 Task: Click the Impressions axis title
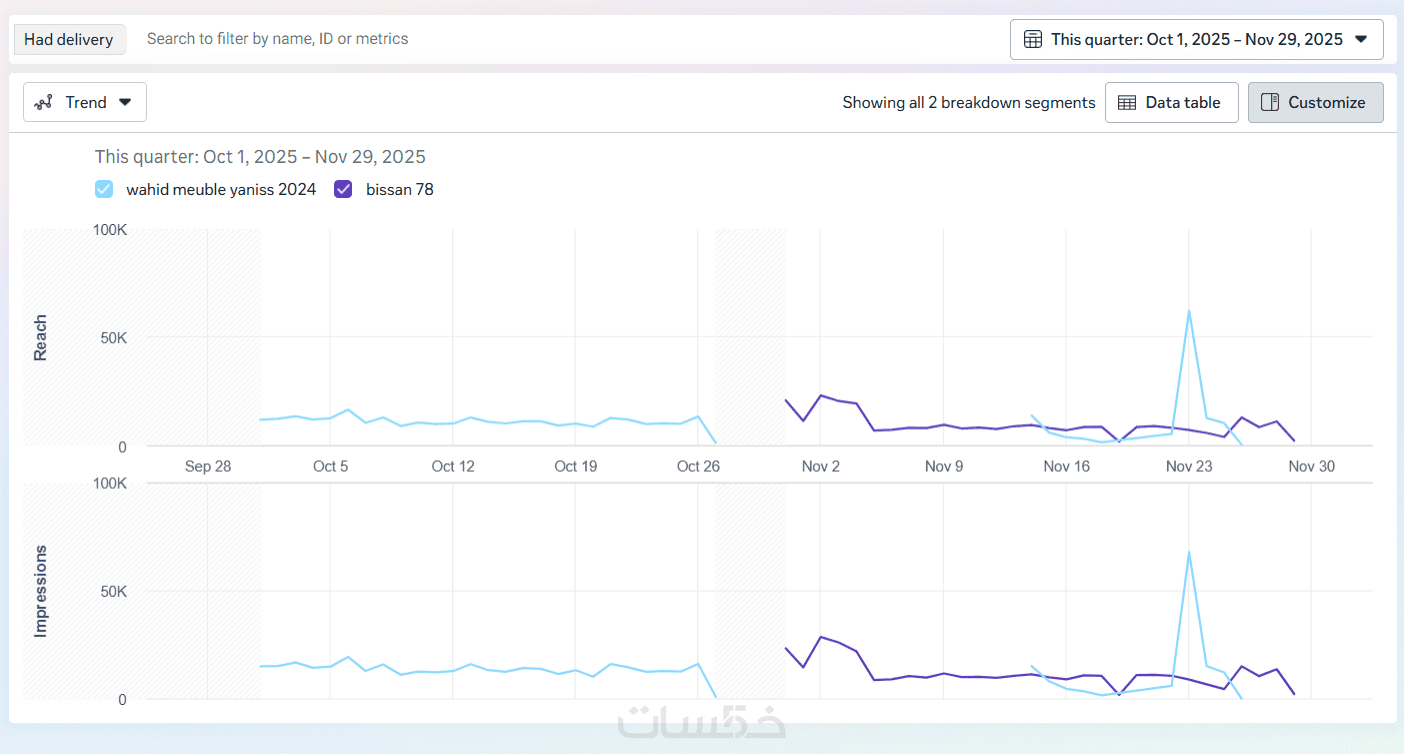(41, 591)
